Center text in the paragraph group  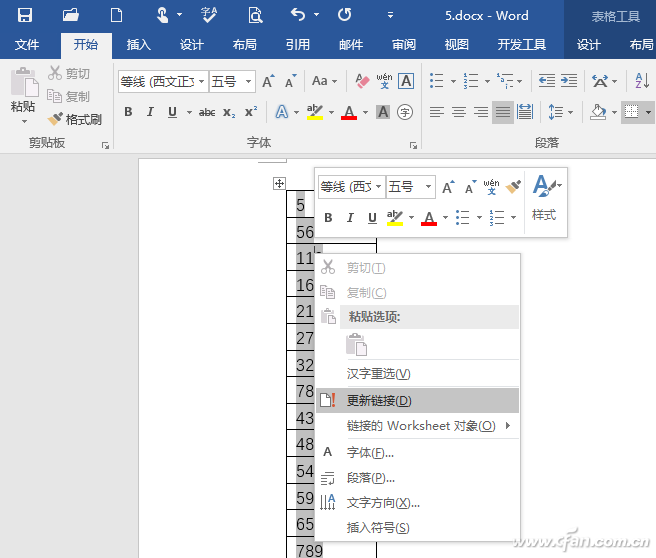459,112
